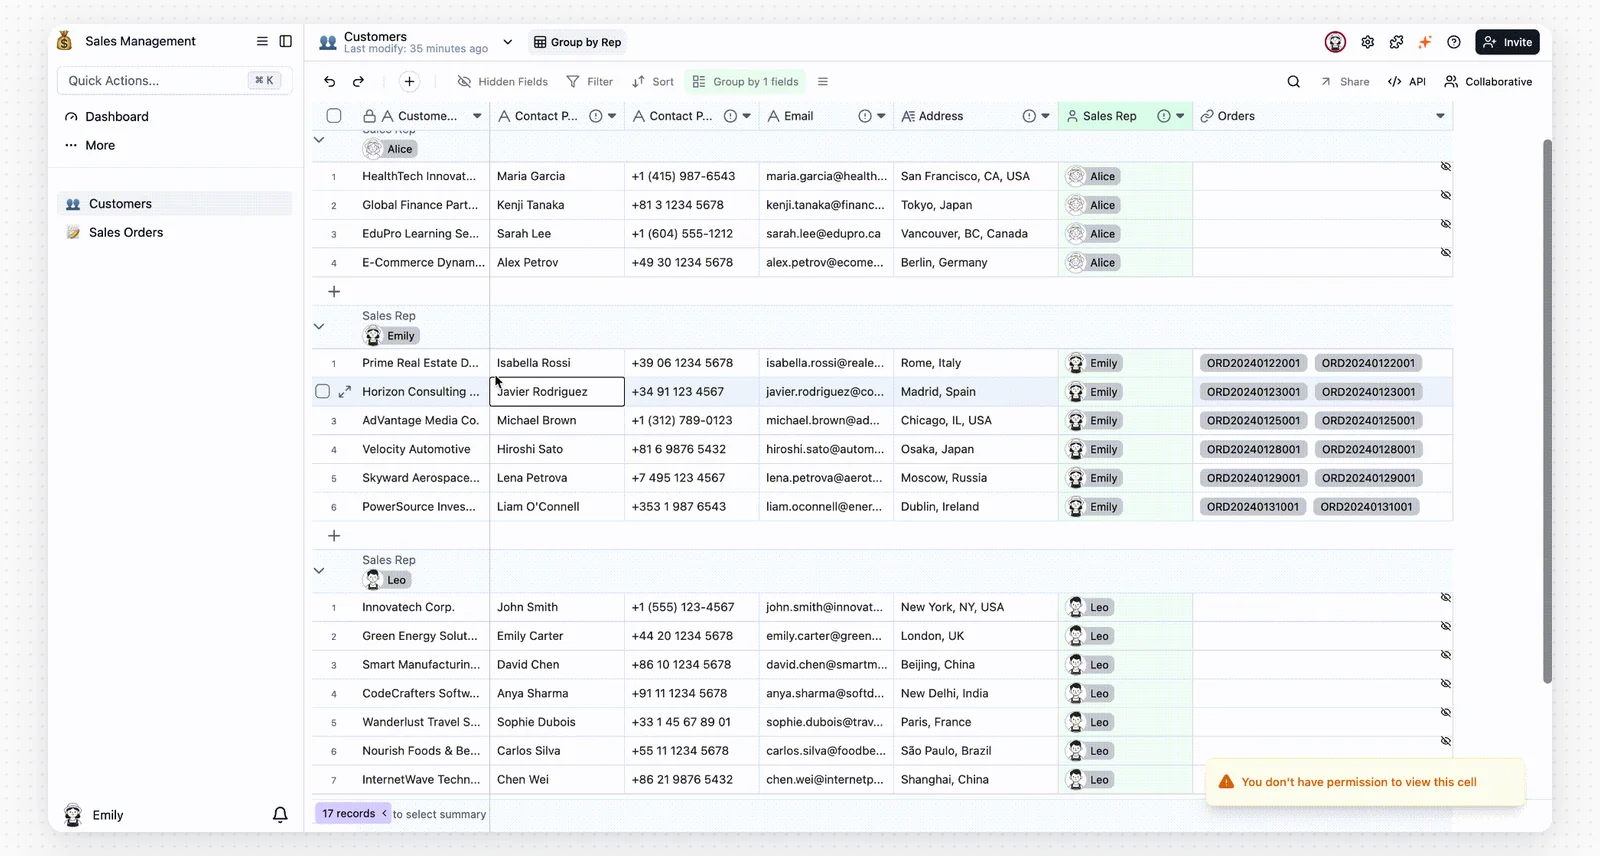Add a row under the Emily group

[x=334, y=536]
